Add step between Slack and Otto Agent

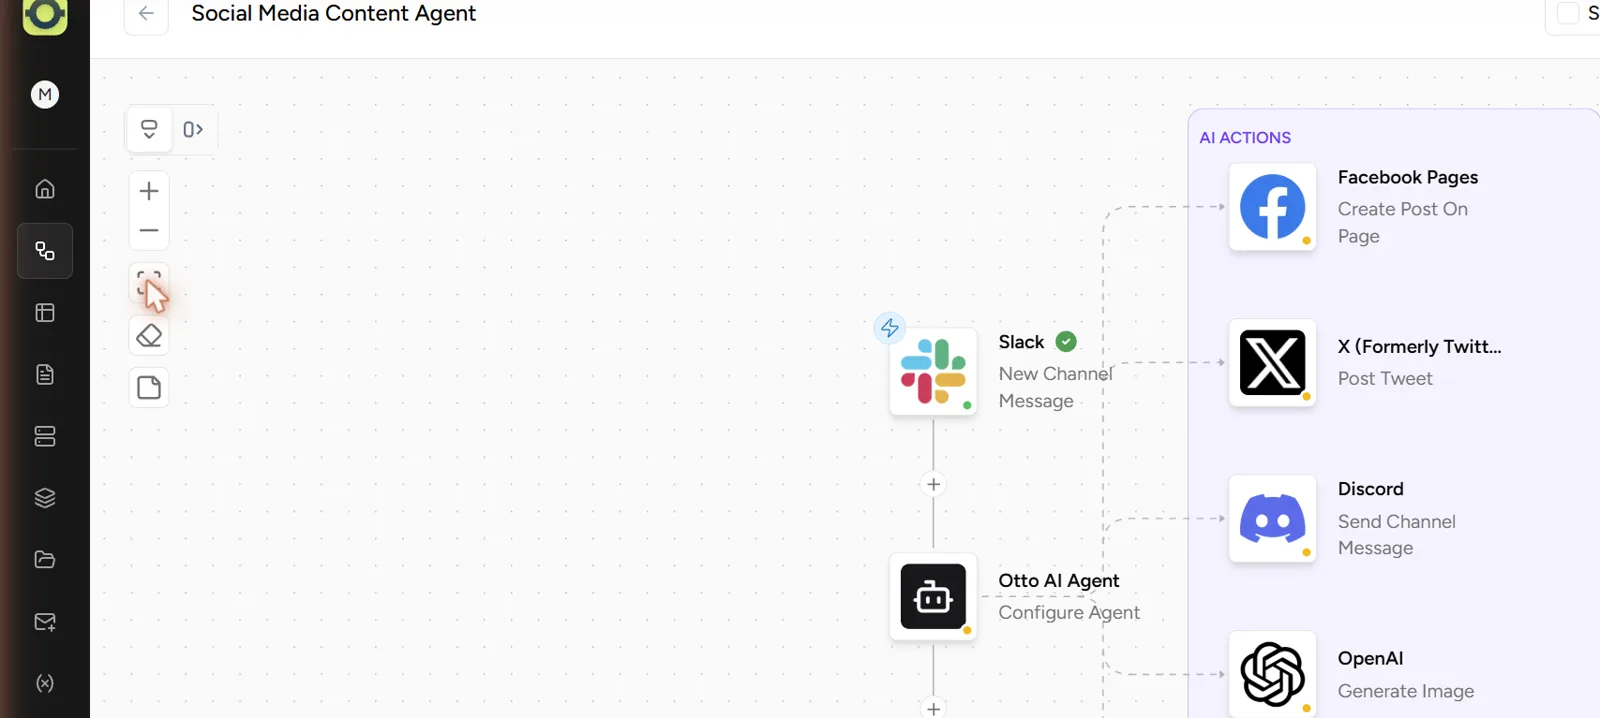[933, 484]
